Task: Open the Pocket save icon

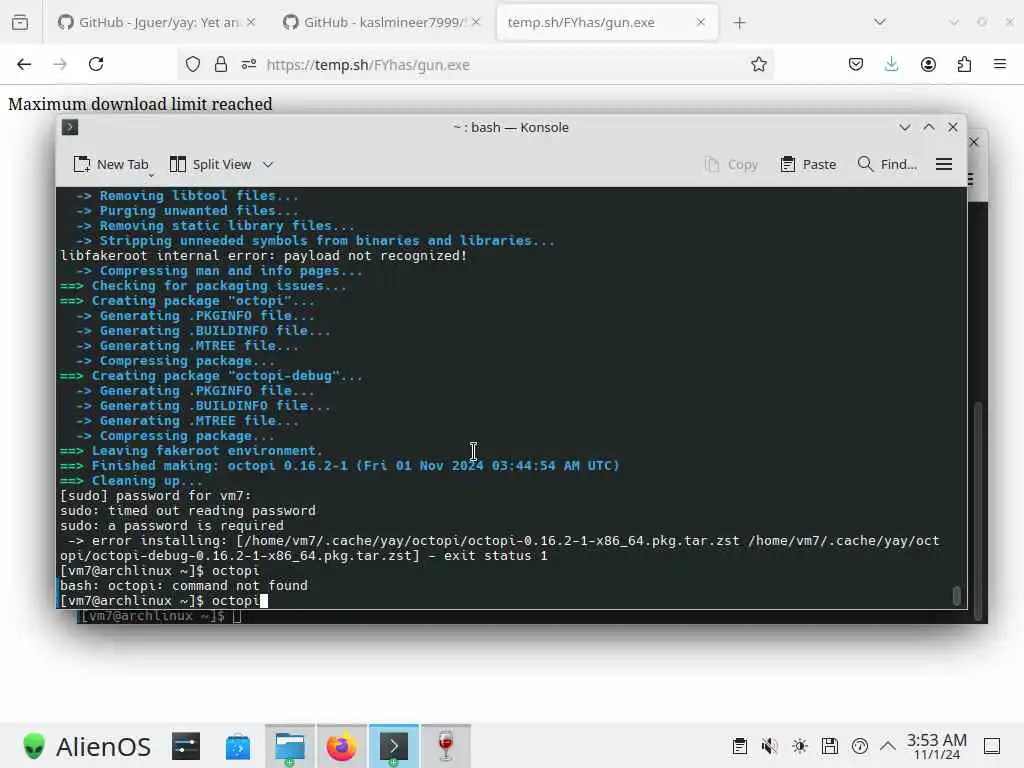Action: pyautogui.click(x=856, y=64)
